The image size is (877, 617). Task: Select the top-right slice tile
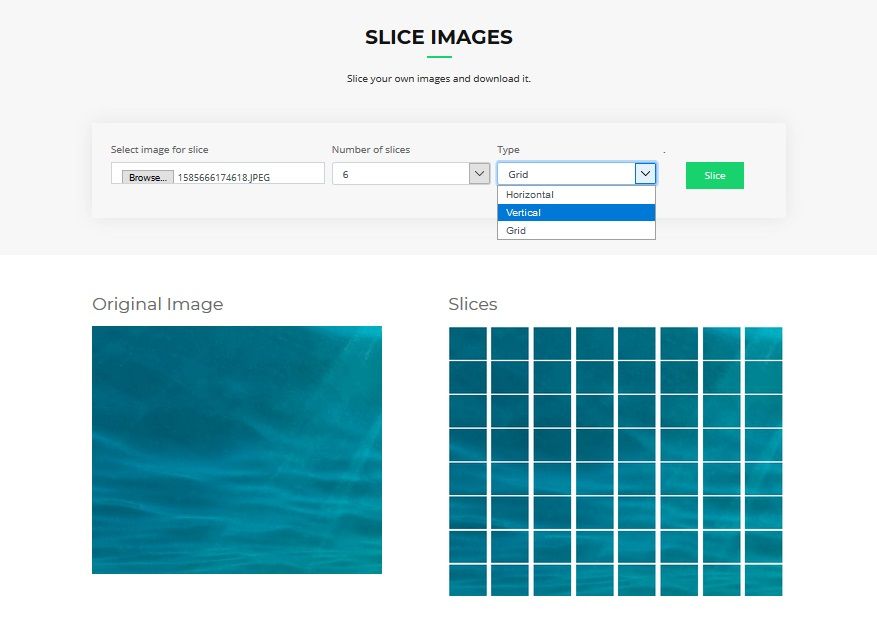[763, 343]
